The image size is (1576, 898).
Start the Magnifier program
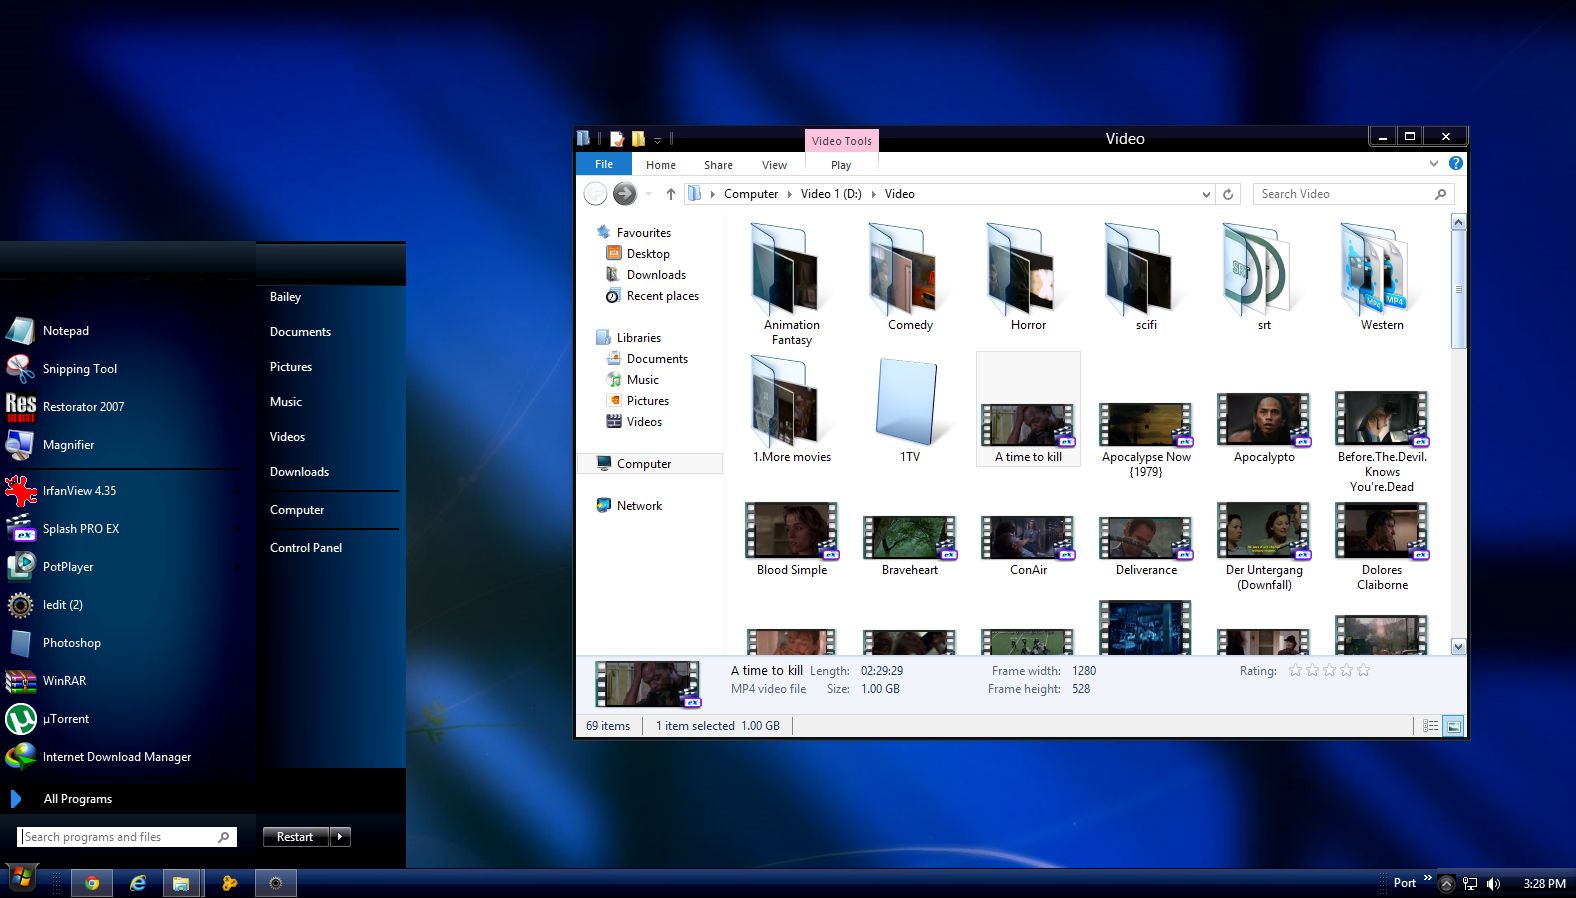click(x=69, y=445)
